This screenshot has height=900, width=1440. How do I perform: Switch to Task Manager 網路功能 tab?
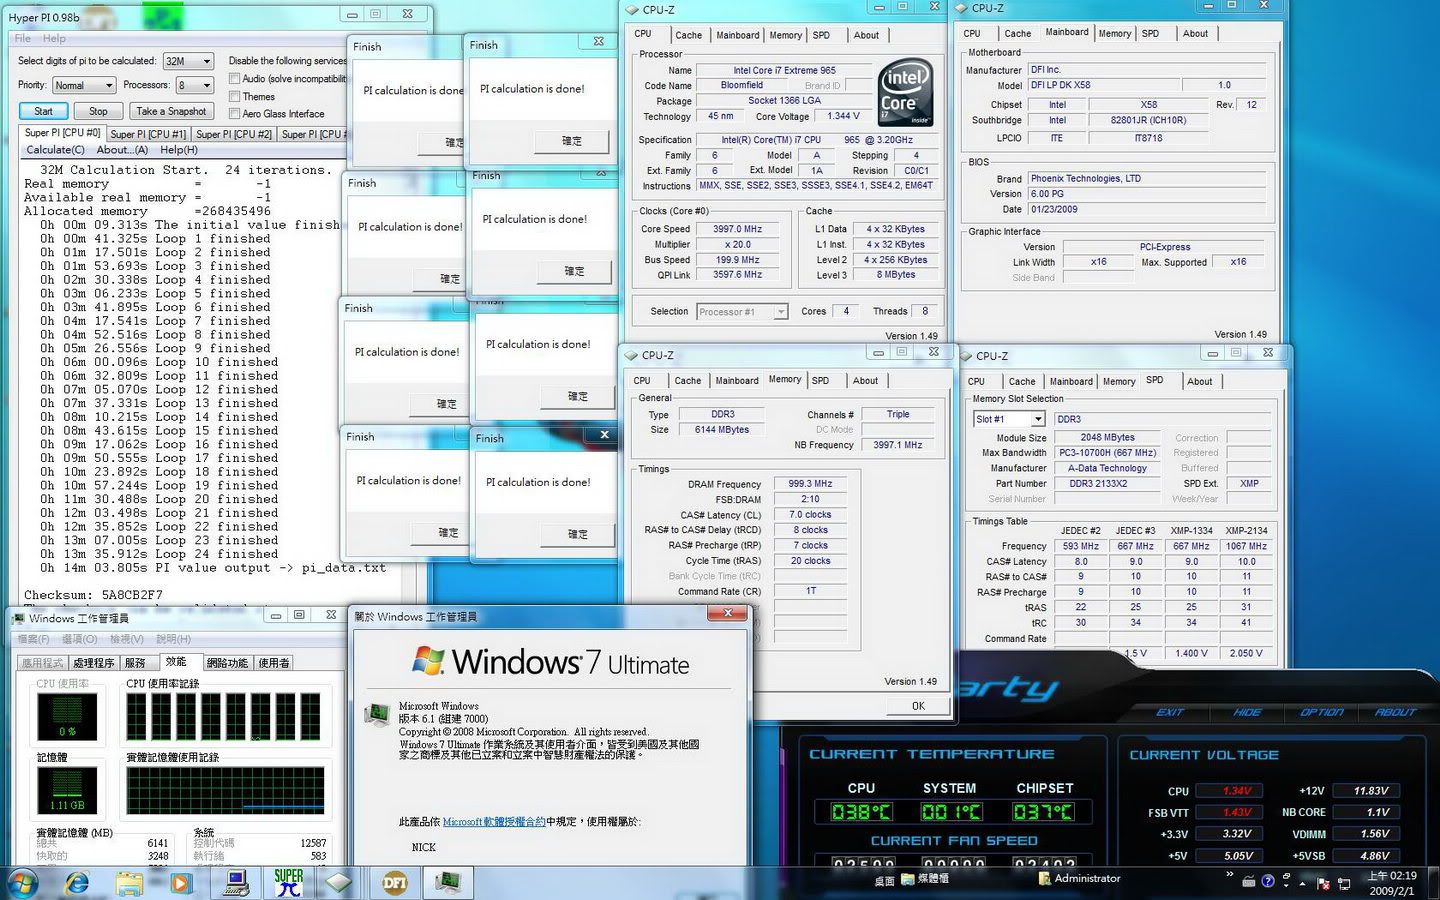click(x=227, y=663)
